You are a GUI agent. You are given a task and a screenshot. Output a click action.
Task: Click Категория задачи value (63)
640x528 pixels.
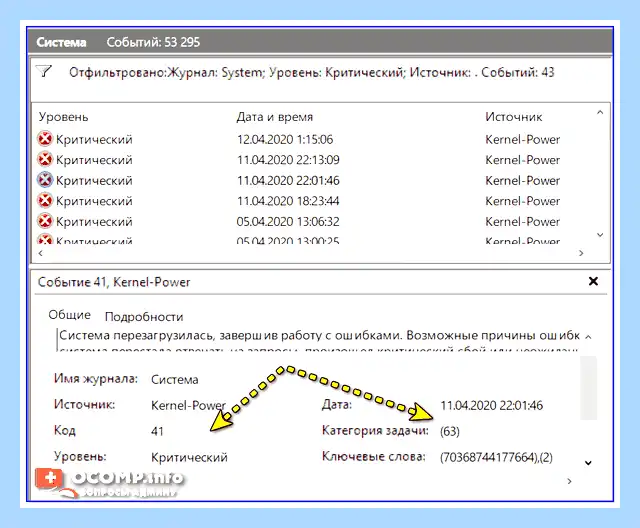450,431
